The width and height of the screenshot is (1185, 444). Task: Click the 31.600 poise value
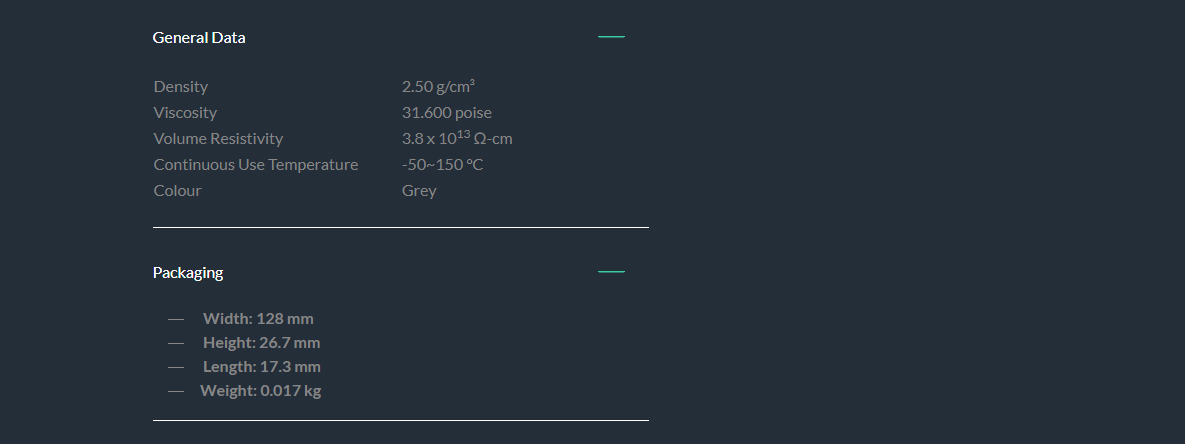447,113
